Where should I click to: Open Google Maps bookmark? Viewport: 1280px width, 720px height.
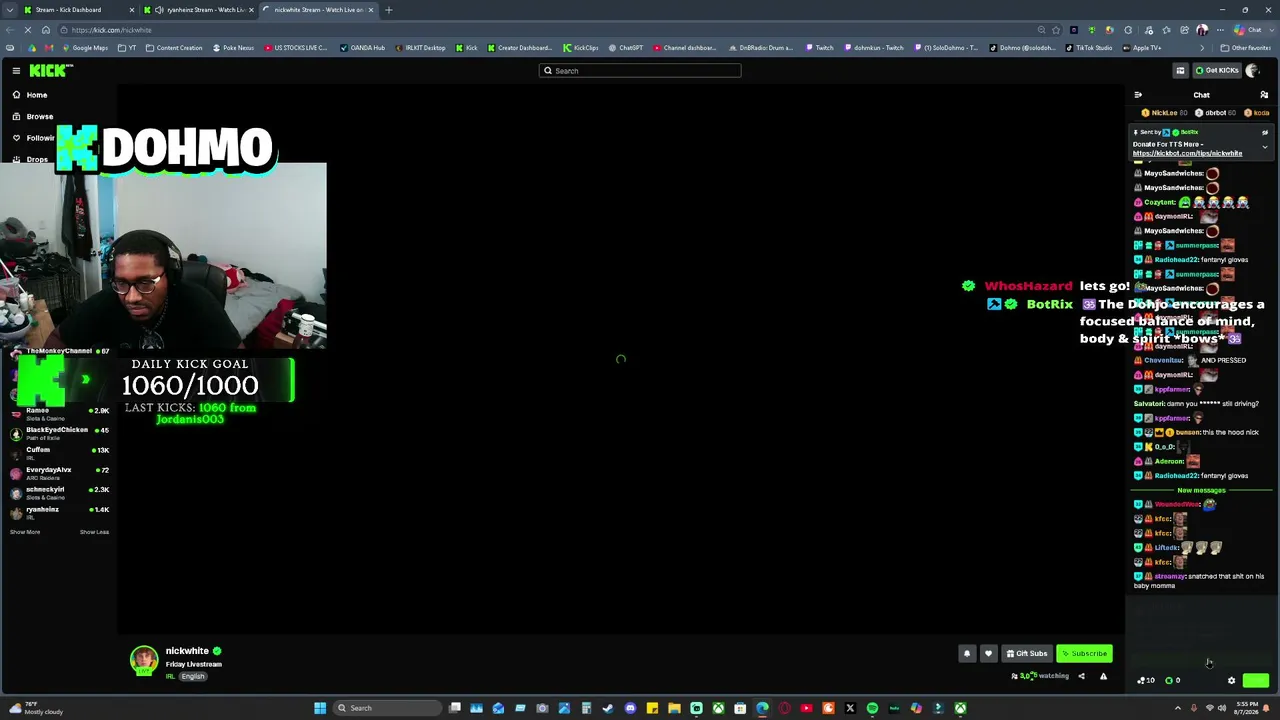coord(84,48)
